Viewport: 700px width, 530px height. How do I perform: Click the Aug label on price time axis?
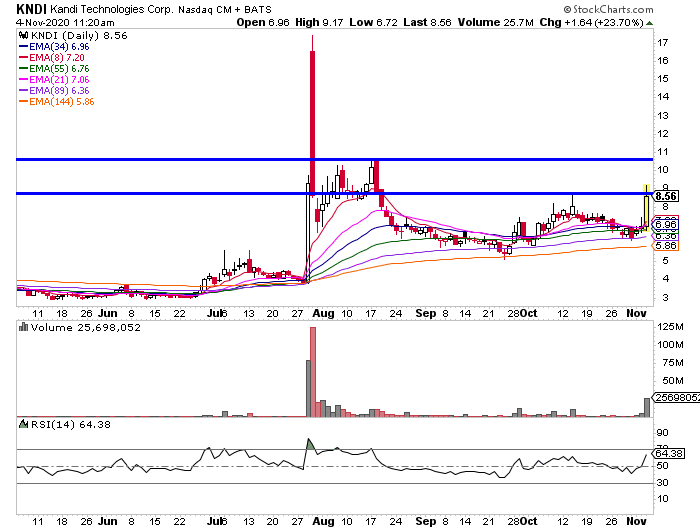(323, 313)
